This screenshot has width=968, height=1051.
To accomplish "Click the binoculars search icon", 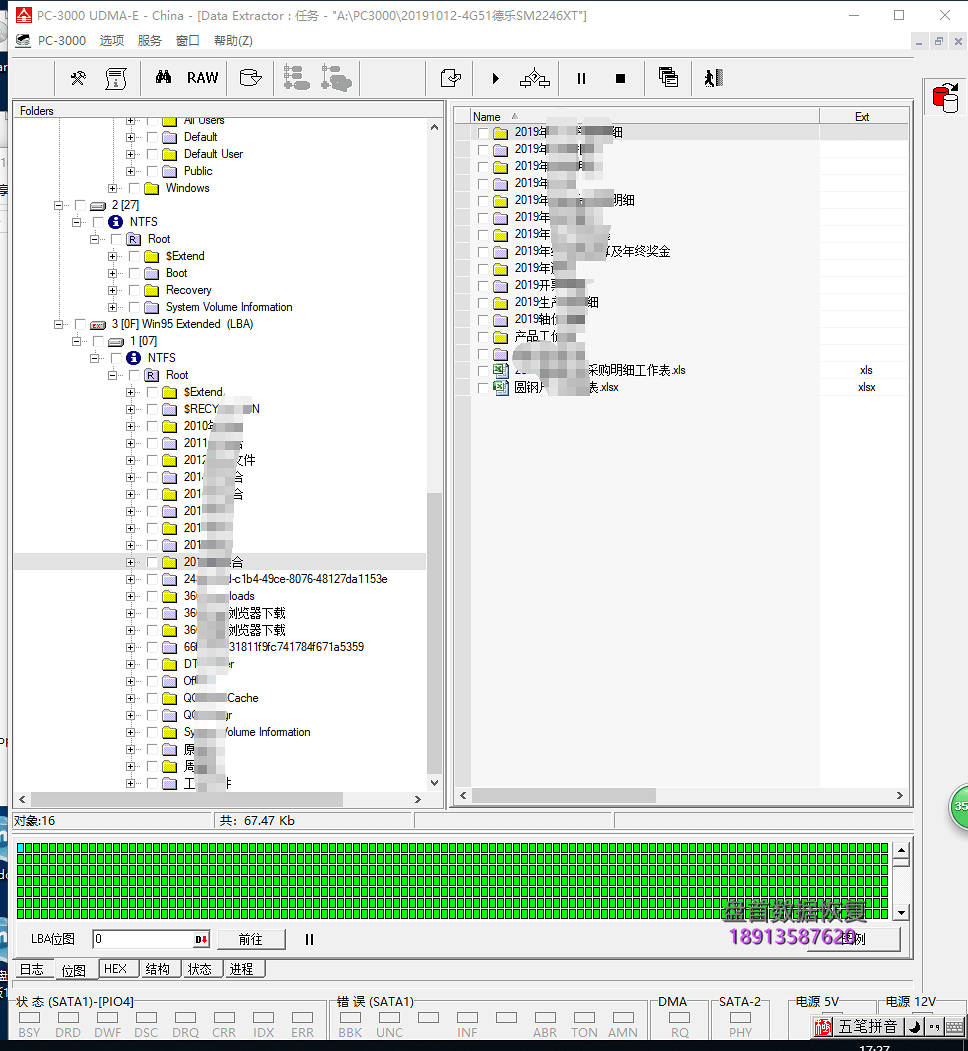I will (163, 78).
